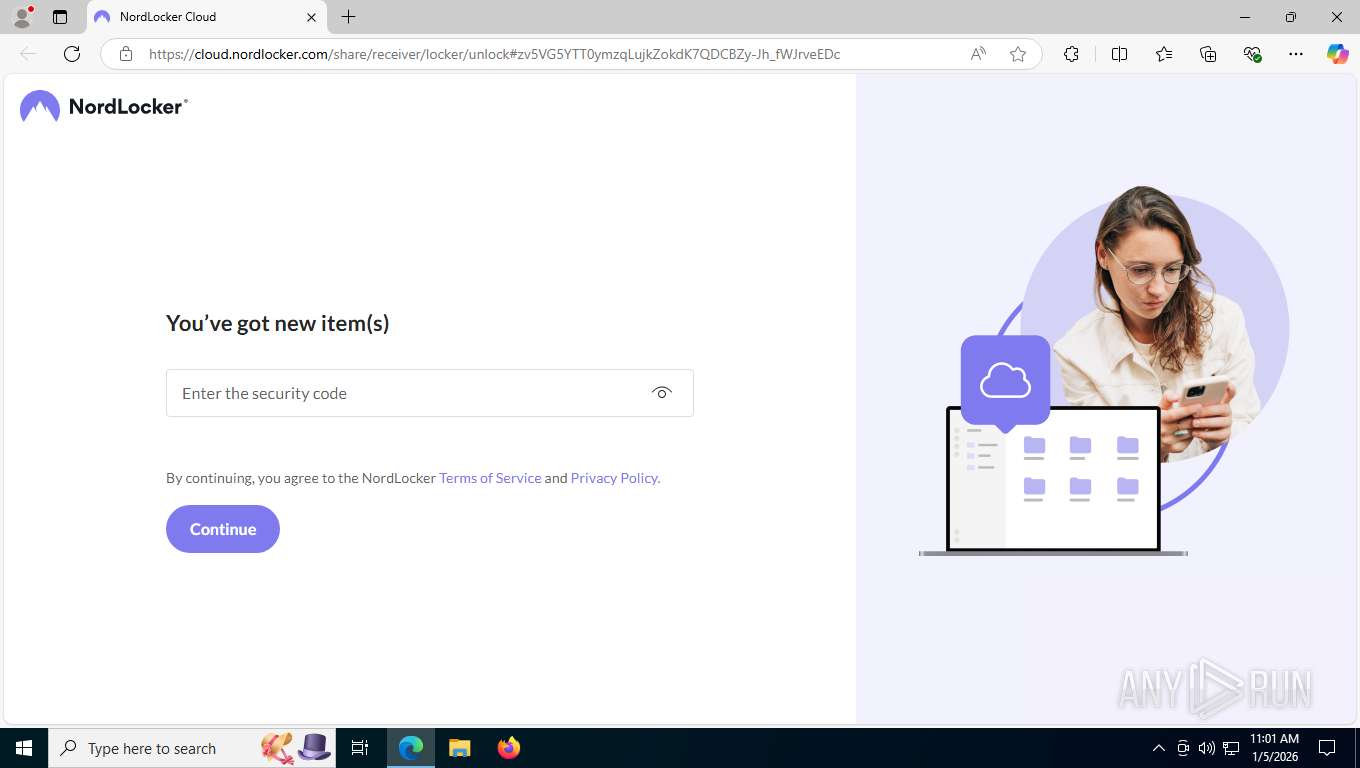
Task: Toggle security code visibility eye icon
Action: (661, 393)
